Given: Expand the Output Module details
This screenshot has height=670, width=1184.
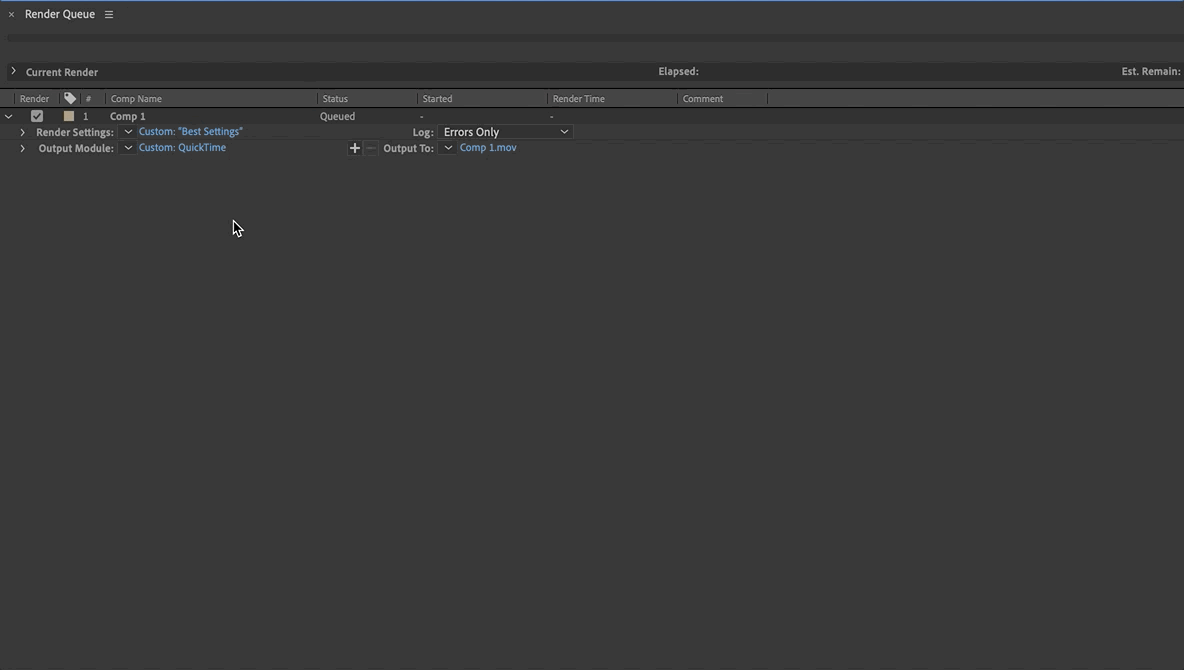Looking at the screenshot, I should 23,149.
